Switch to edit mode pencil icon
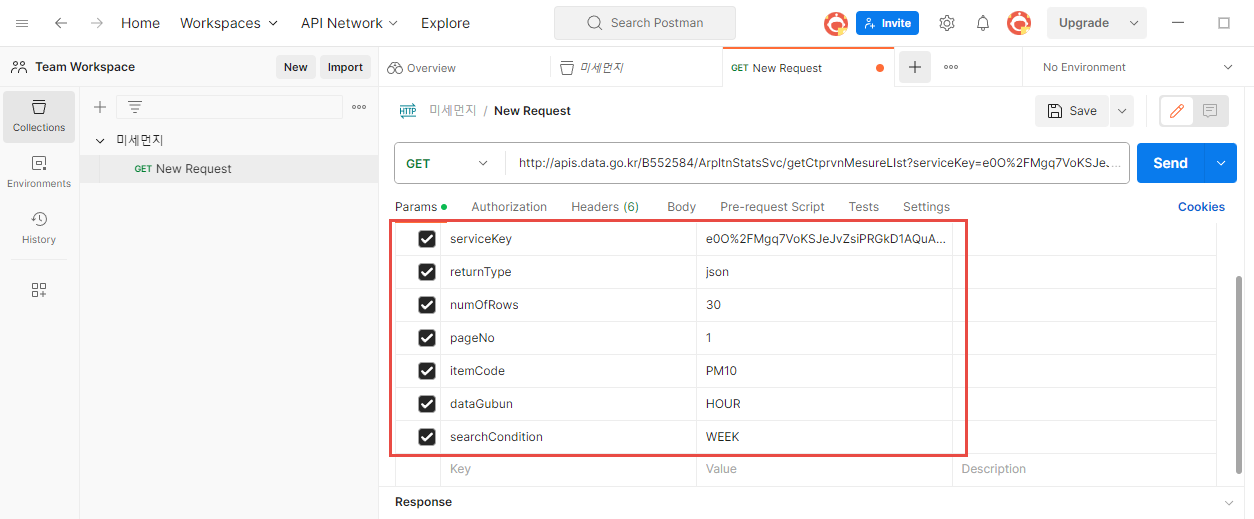The height and width of the screenshot is (519, 1254). (1177, 111)
